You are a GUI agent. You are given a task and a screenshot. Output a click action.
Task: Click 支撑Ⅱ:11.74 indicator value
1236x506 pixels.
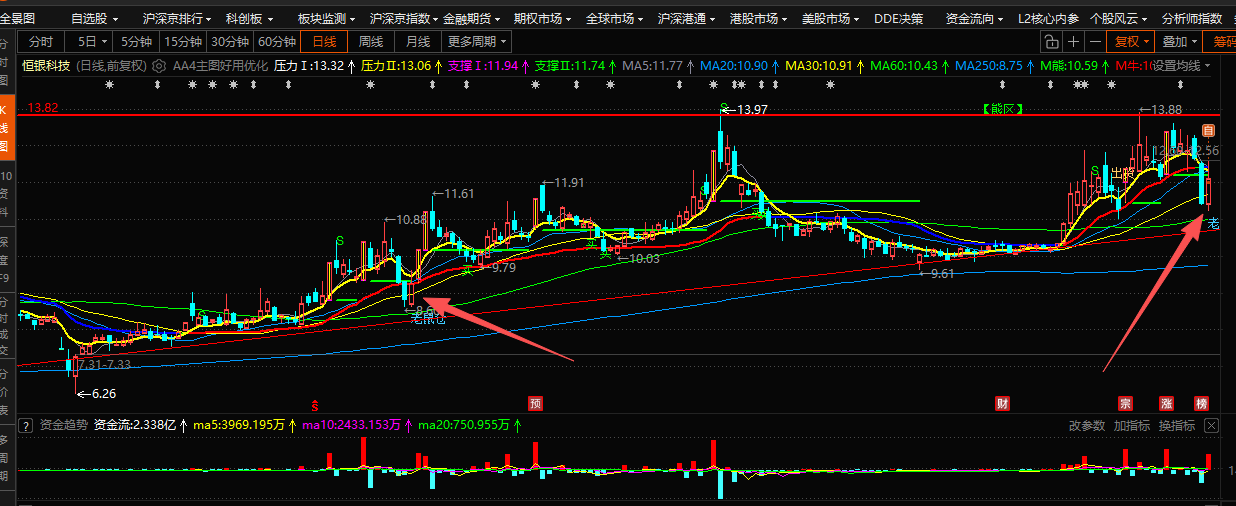(x=570, y=66)
